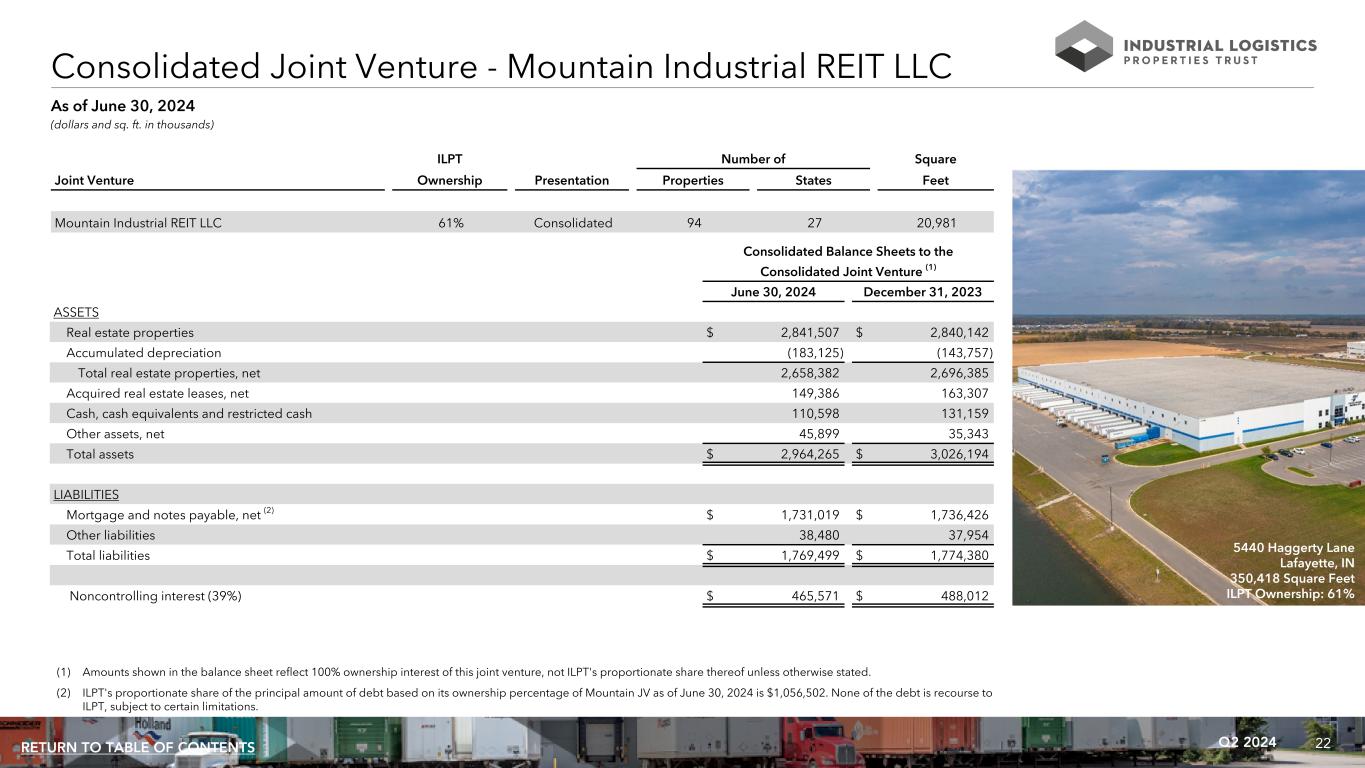Click the Joint Venture column header
1365x768 pixels.
pos(94,181)
